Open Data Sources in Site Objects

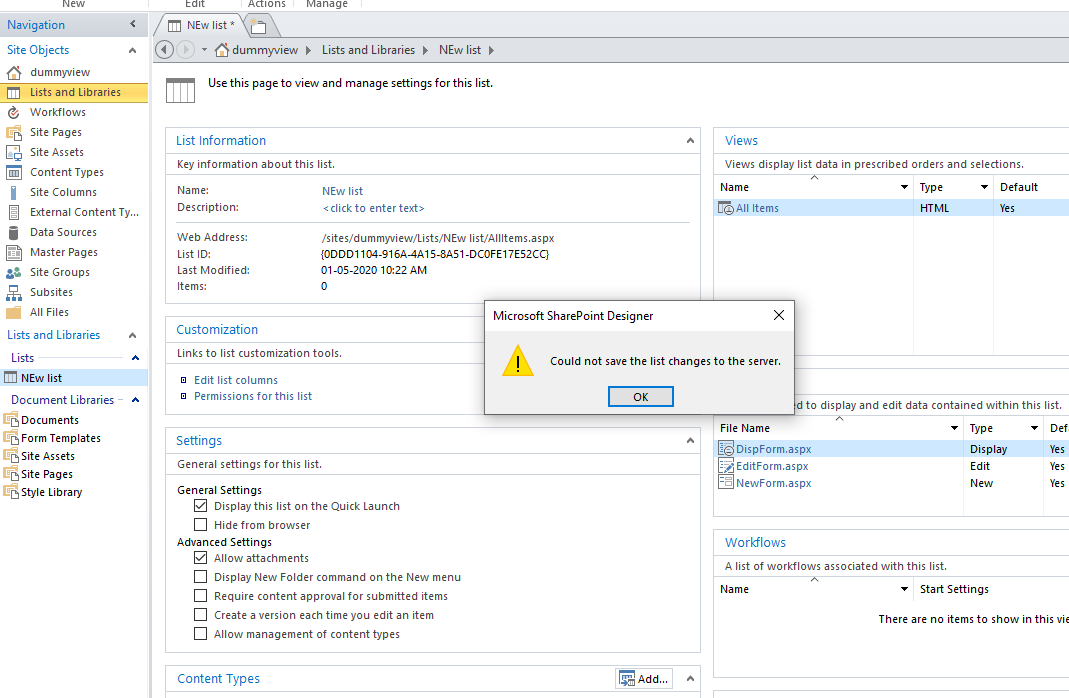(62, 231)
